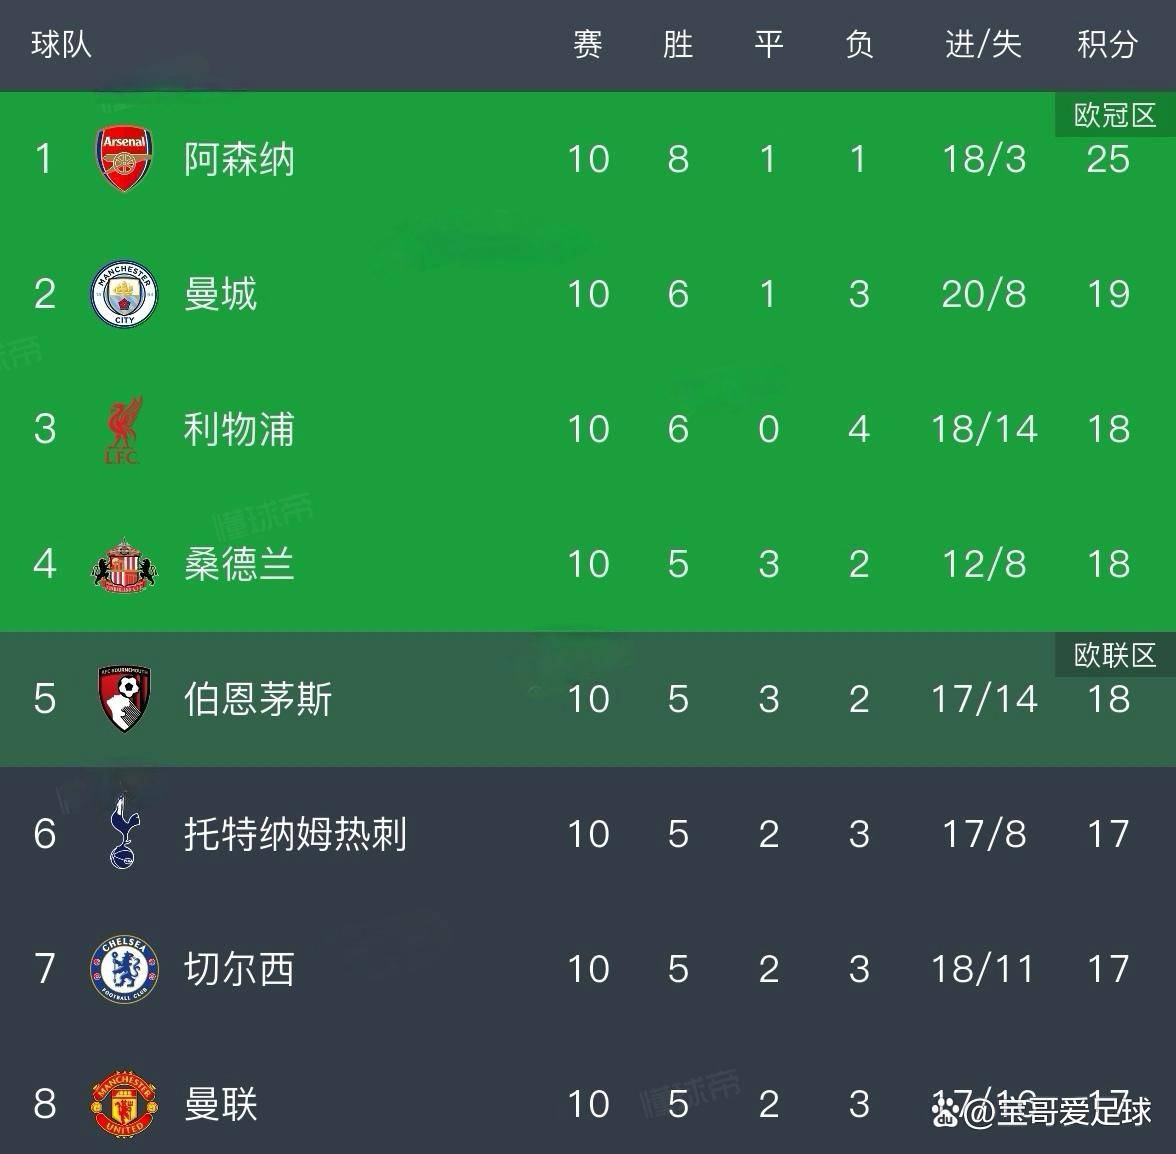Tap the 欧冠区 zone label
The height and width of the screenshot is (1154, 1176).
[1115, 115]
